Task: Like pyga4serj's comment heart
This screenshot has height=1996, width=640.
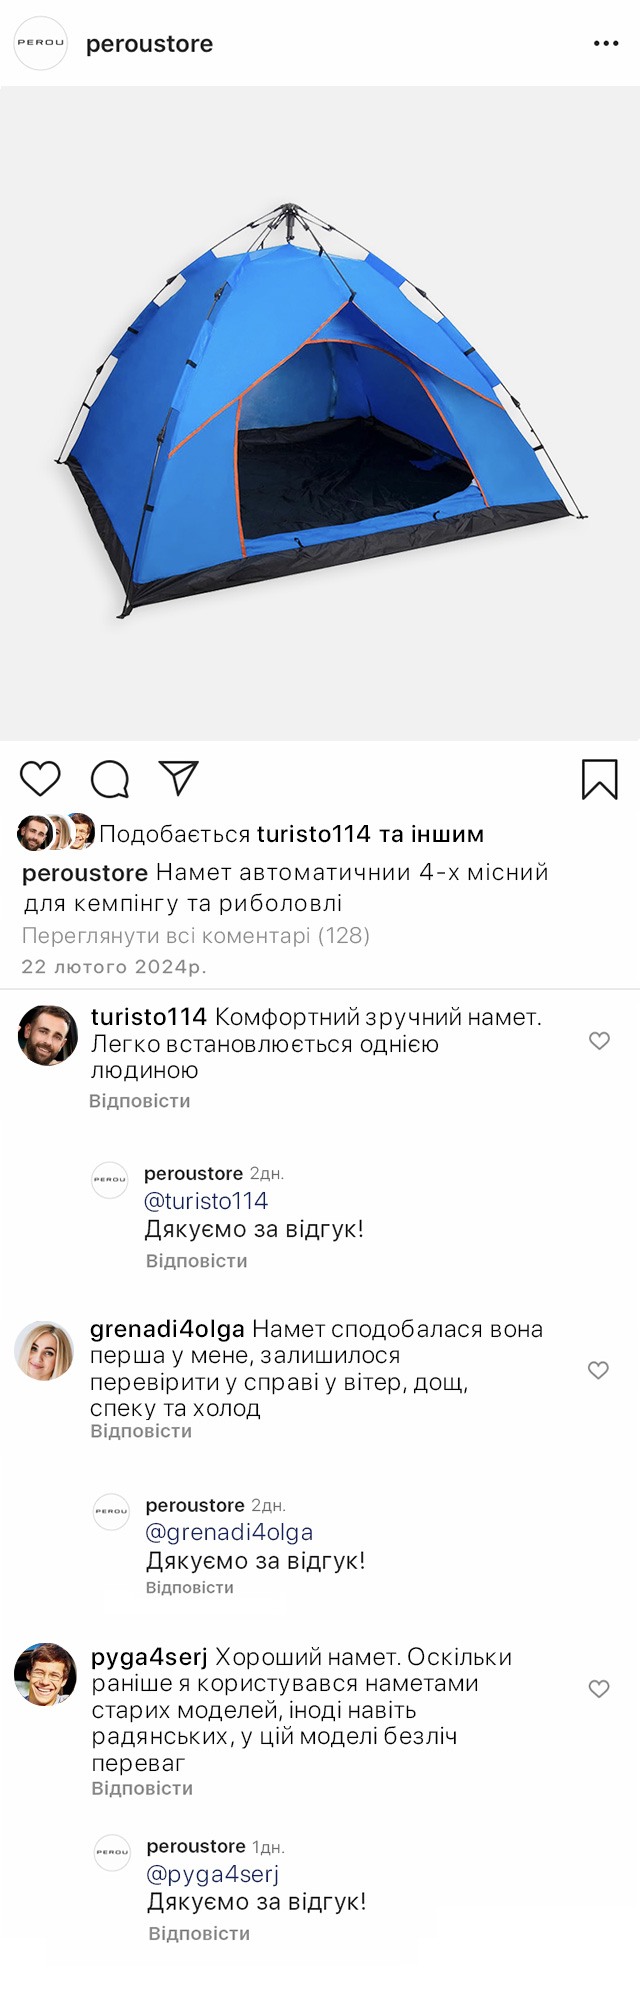Action: [x=599, y=1689]
